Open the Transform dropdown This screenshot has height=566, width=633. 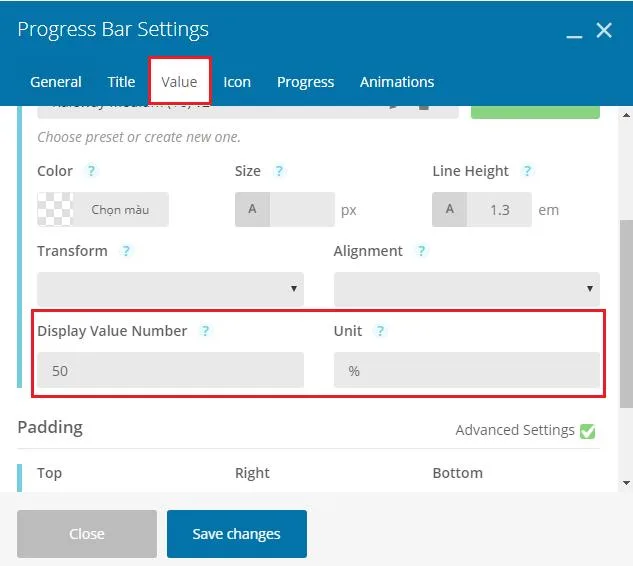click(x=170, y=288)
